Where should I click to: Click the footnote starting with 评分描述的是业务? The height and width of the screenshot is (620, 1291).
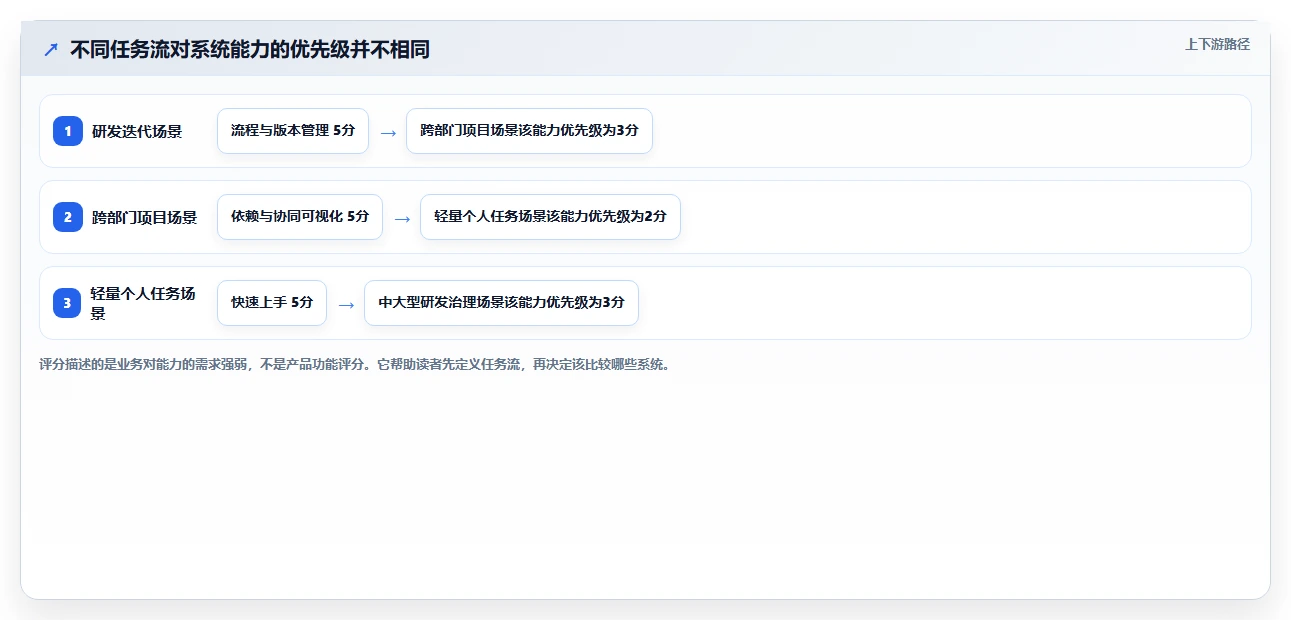356,364
